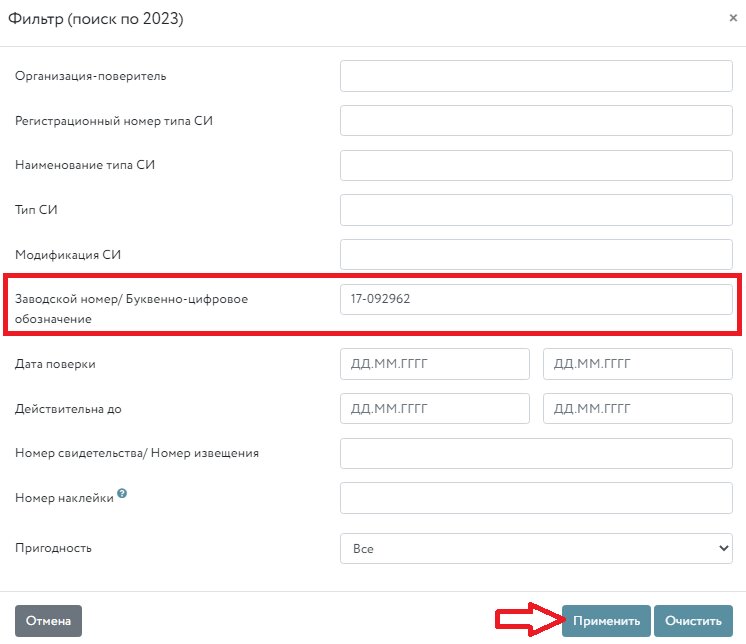Screen dimensions: 746x644
Task: Click into the Модификация СИ input field
Action: tap(536, 254)
